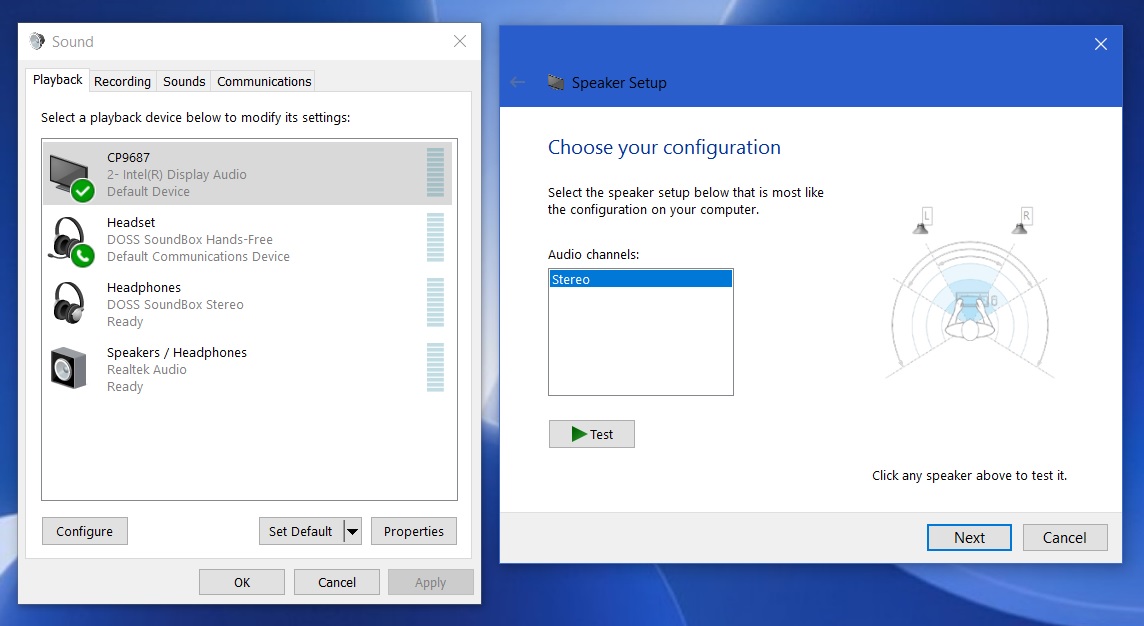The width and height of the screenshot is (1144, 626).
Task: Select the Realtek Speakers device icon
Action: pyautogui.click(x=69, y=369)
